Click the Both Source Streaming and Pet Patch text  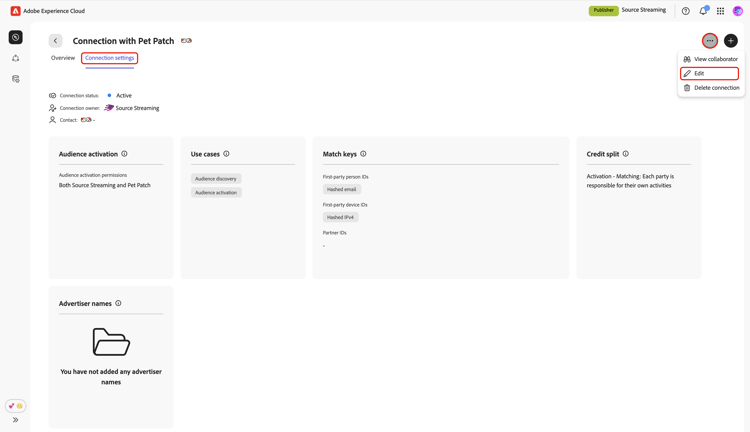(x=105, y=185)
